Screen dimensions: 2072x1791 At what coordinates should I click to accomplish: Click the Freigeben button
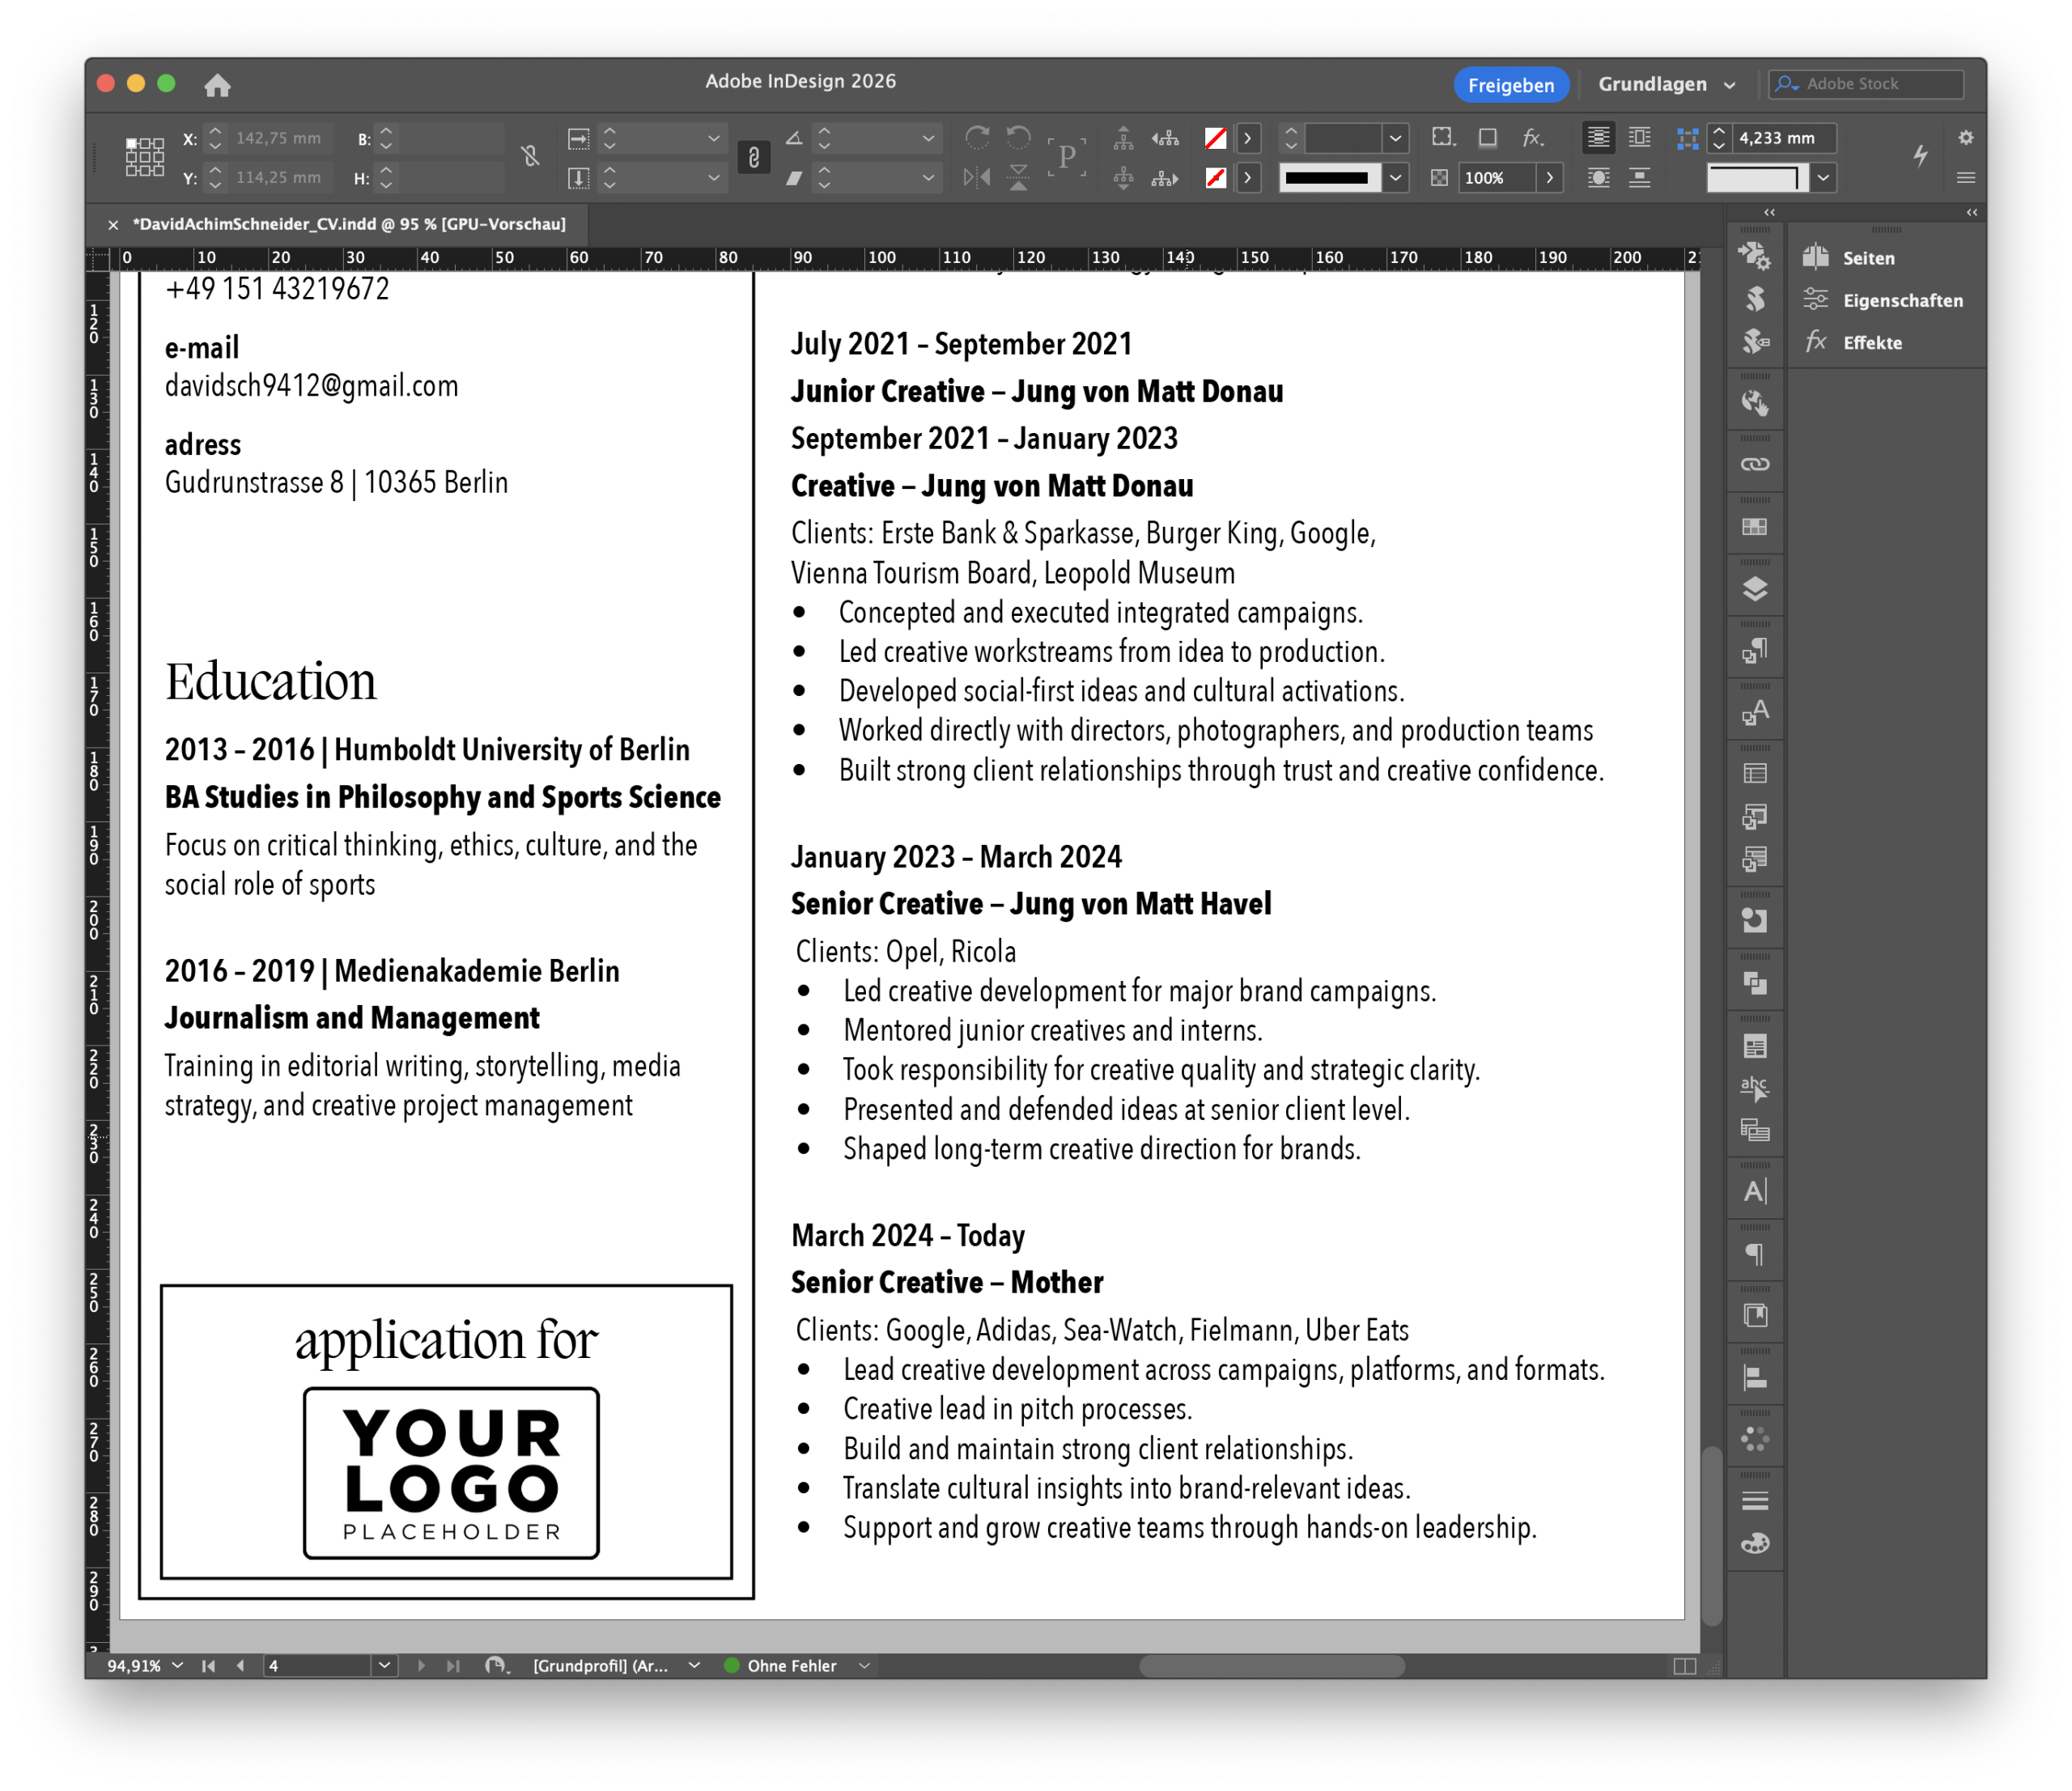pyautogui.click(x=1510, y=85)
